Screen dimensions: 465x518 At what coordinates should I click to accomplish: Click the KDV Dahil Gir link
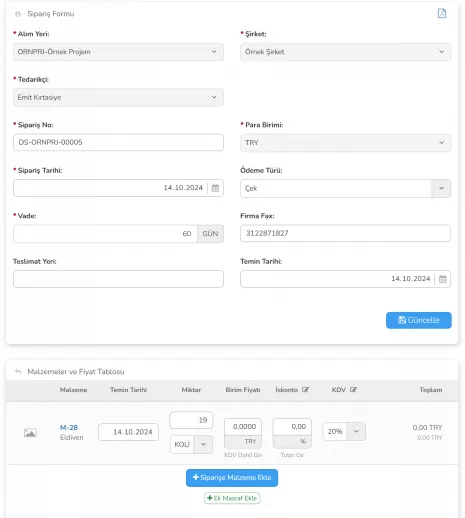pos(243,455)
